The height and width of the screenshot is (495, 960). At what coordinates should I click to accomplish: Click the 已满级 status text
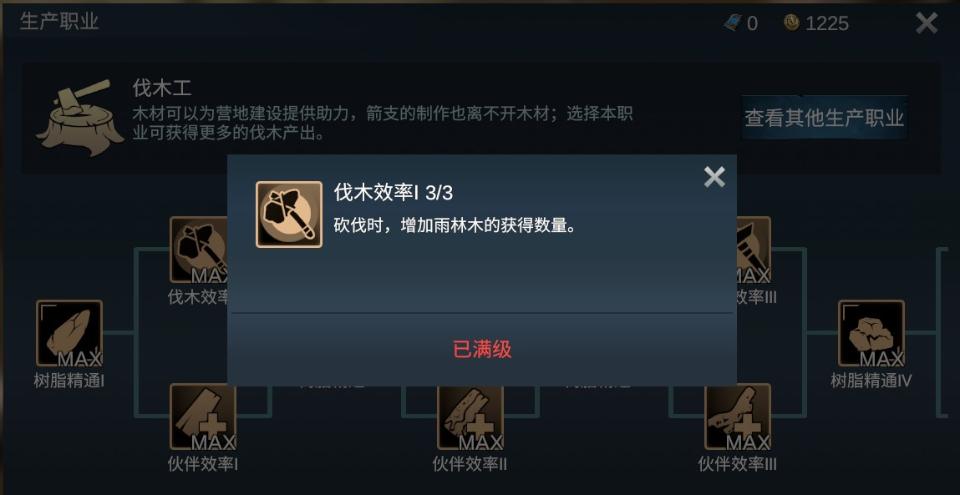click(482, 350)
